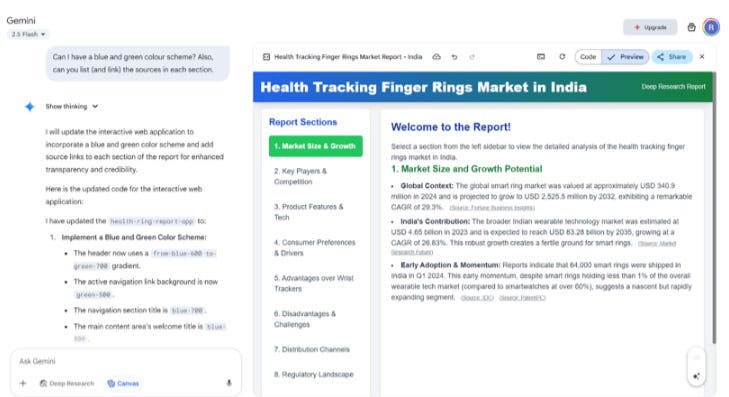Screen dimensions: 729x397
Task: Share the canvas report
Action: tap(672, 57)
